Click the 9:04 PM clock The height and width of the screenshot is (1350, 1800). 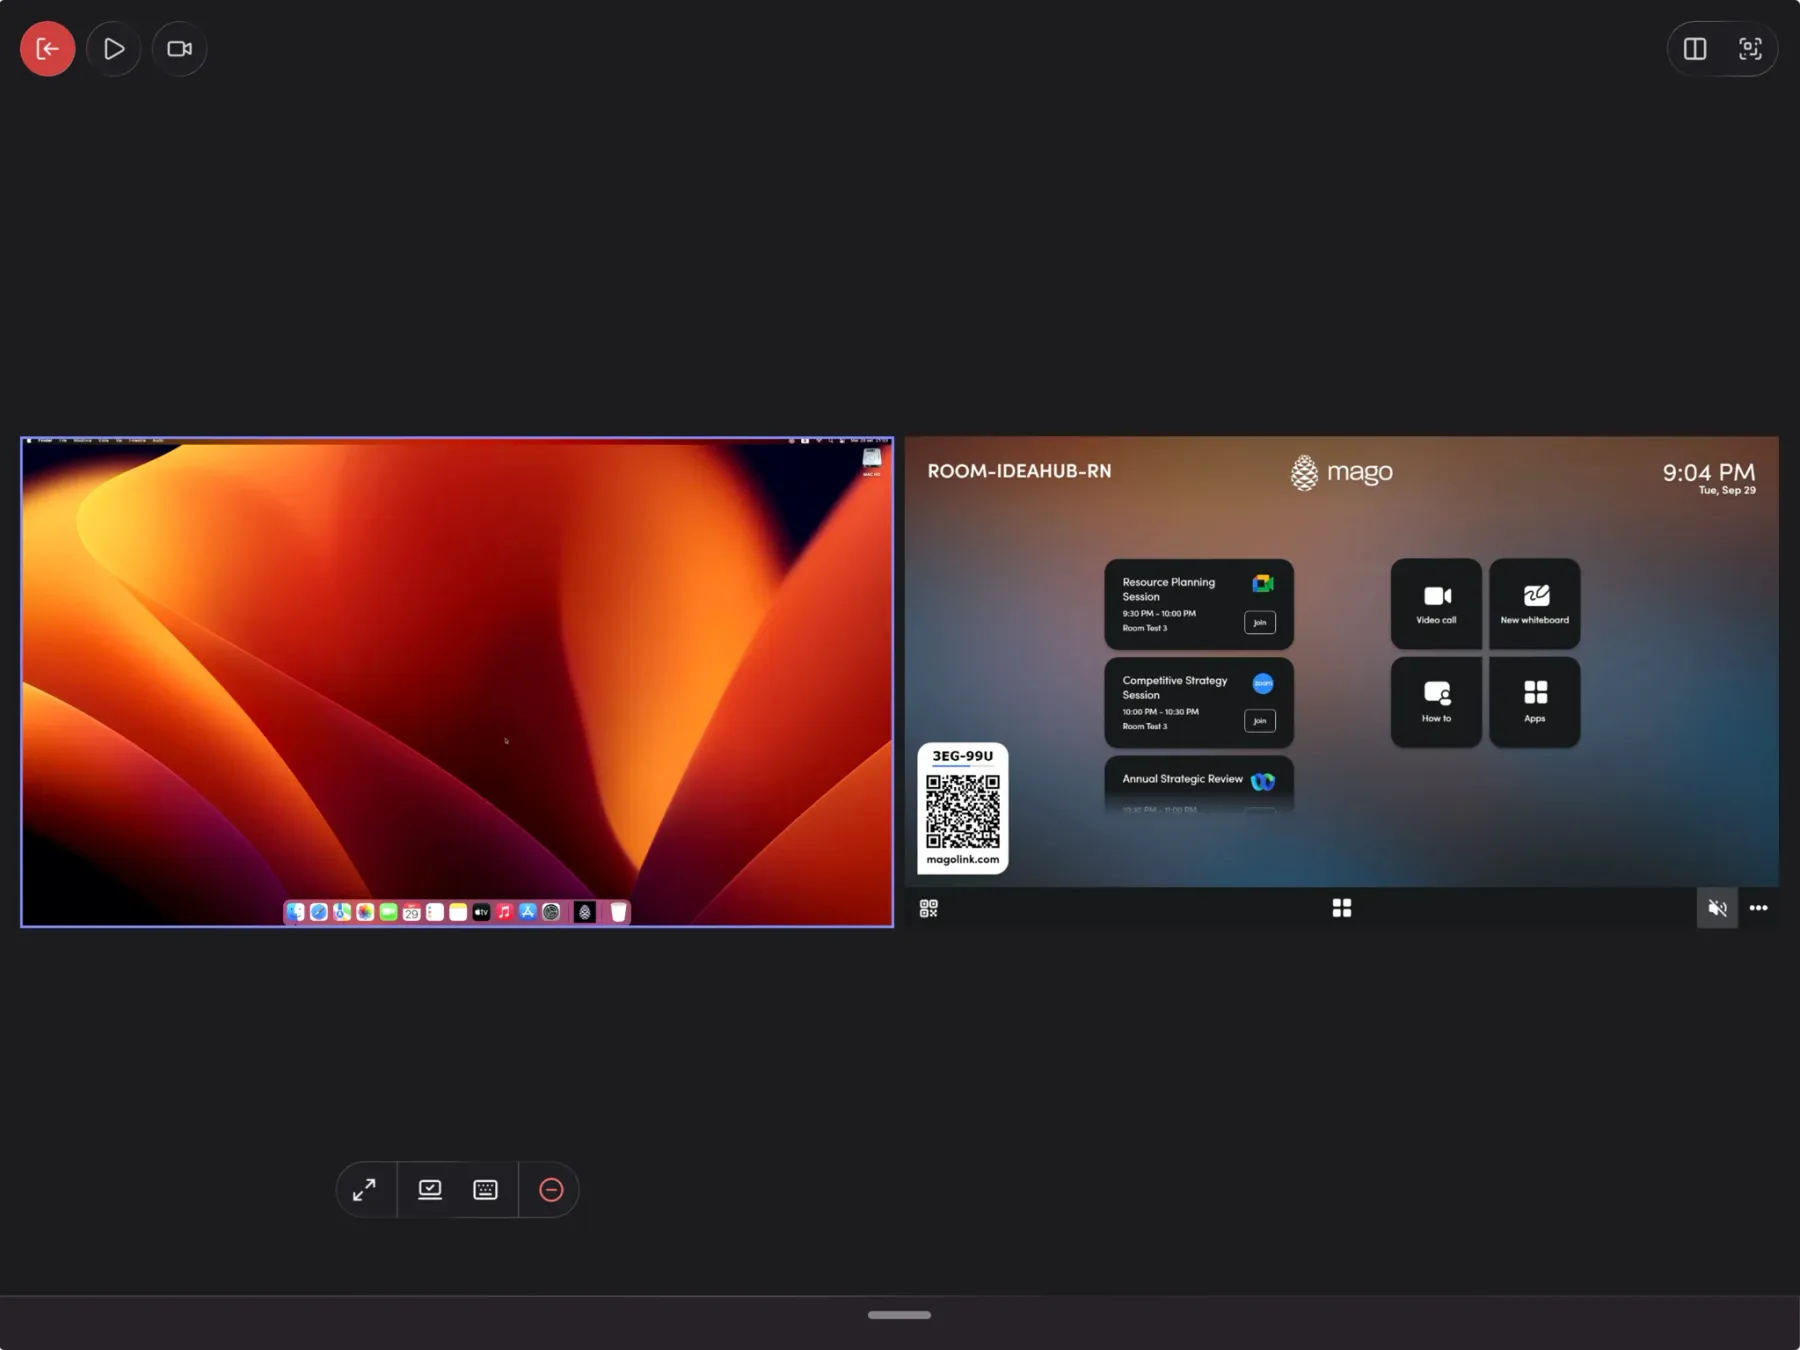pyautogui.click(x=1709, y=472)
